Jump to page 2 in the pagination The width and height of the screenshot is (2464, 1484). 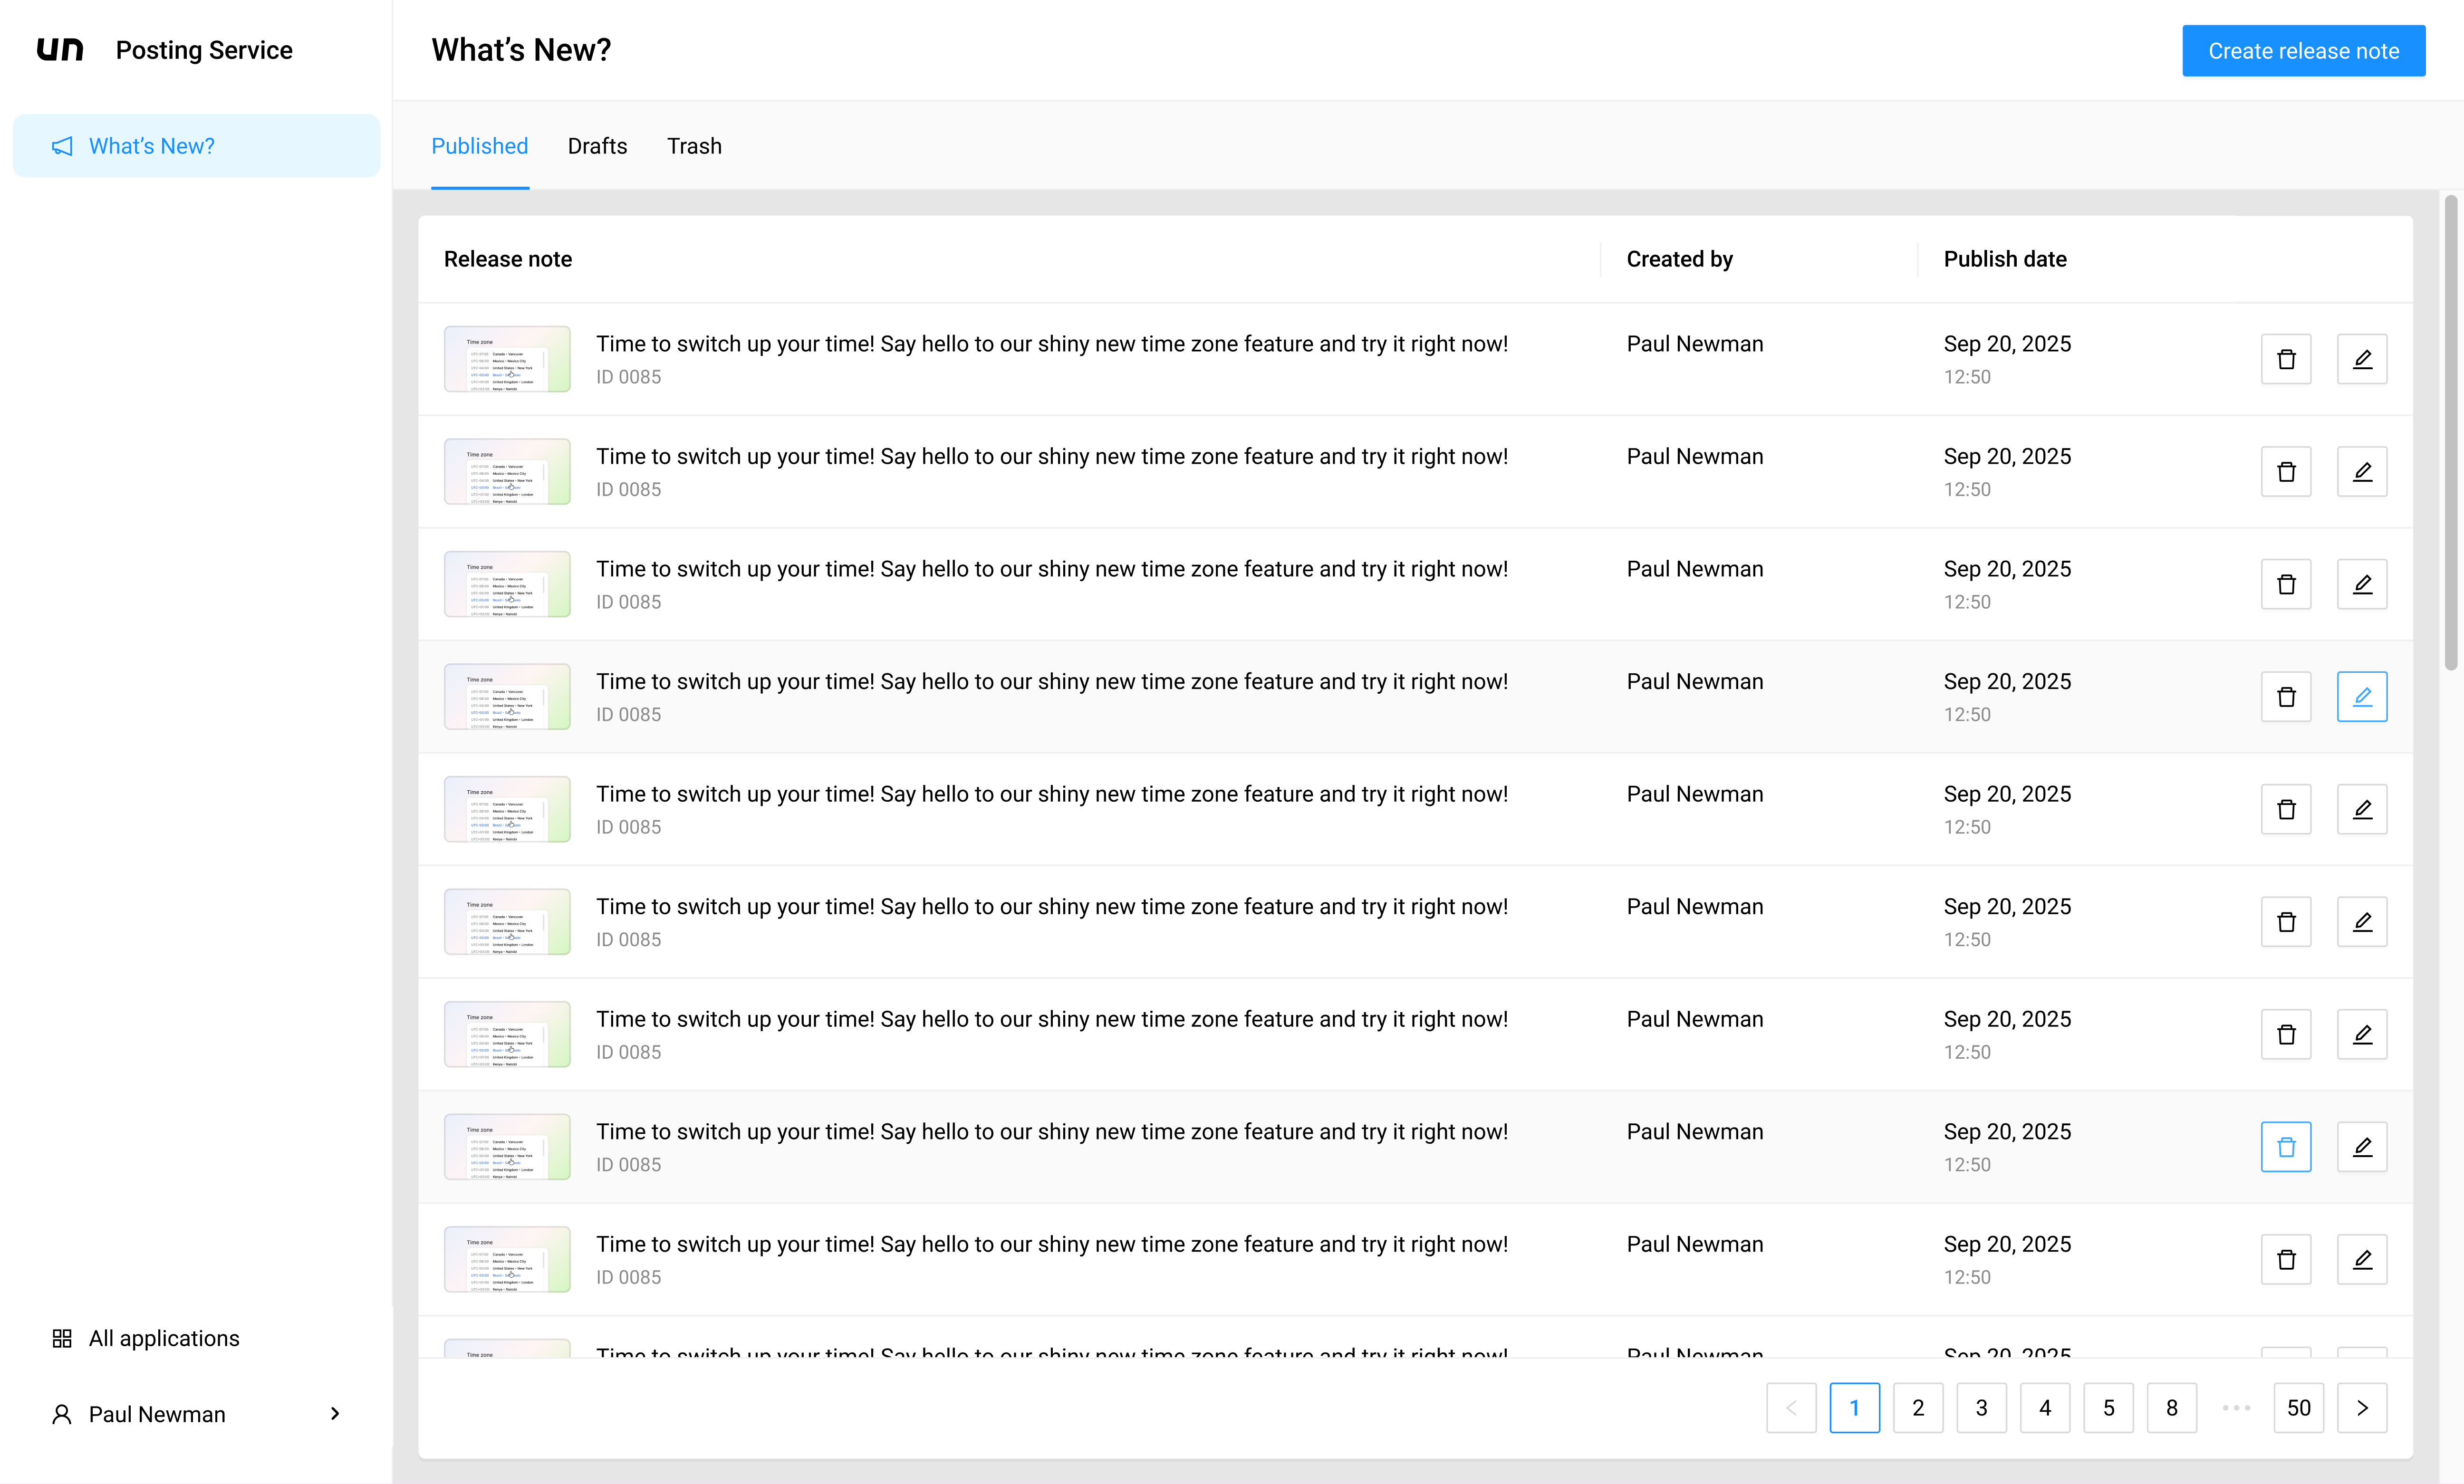(x=1918, y=1407)
